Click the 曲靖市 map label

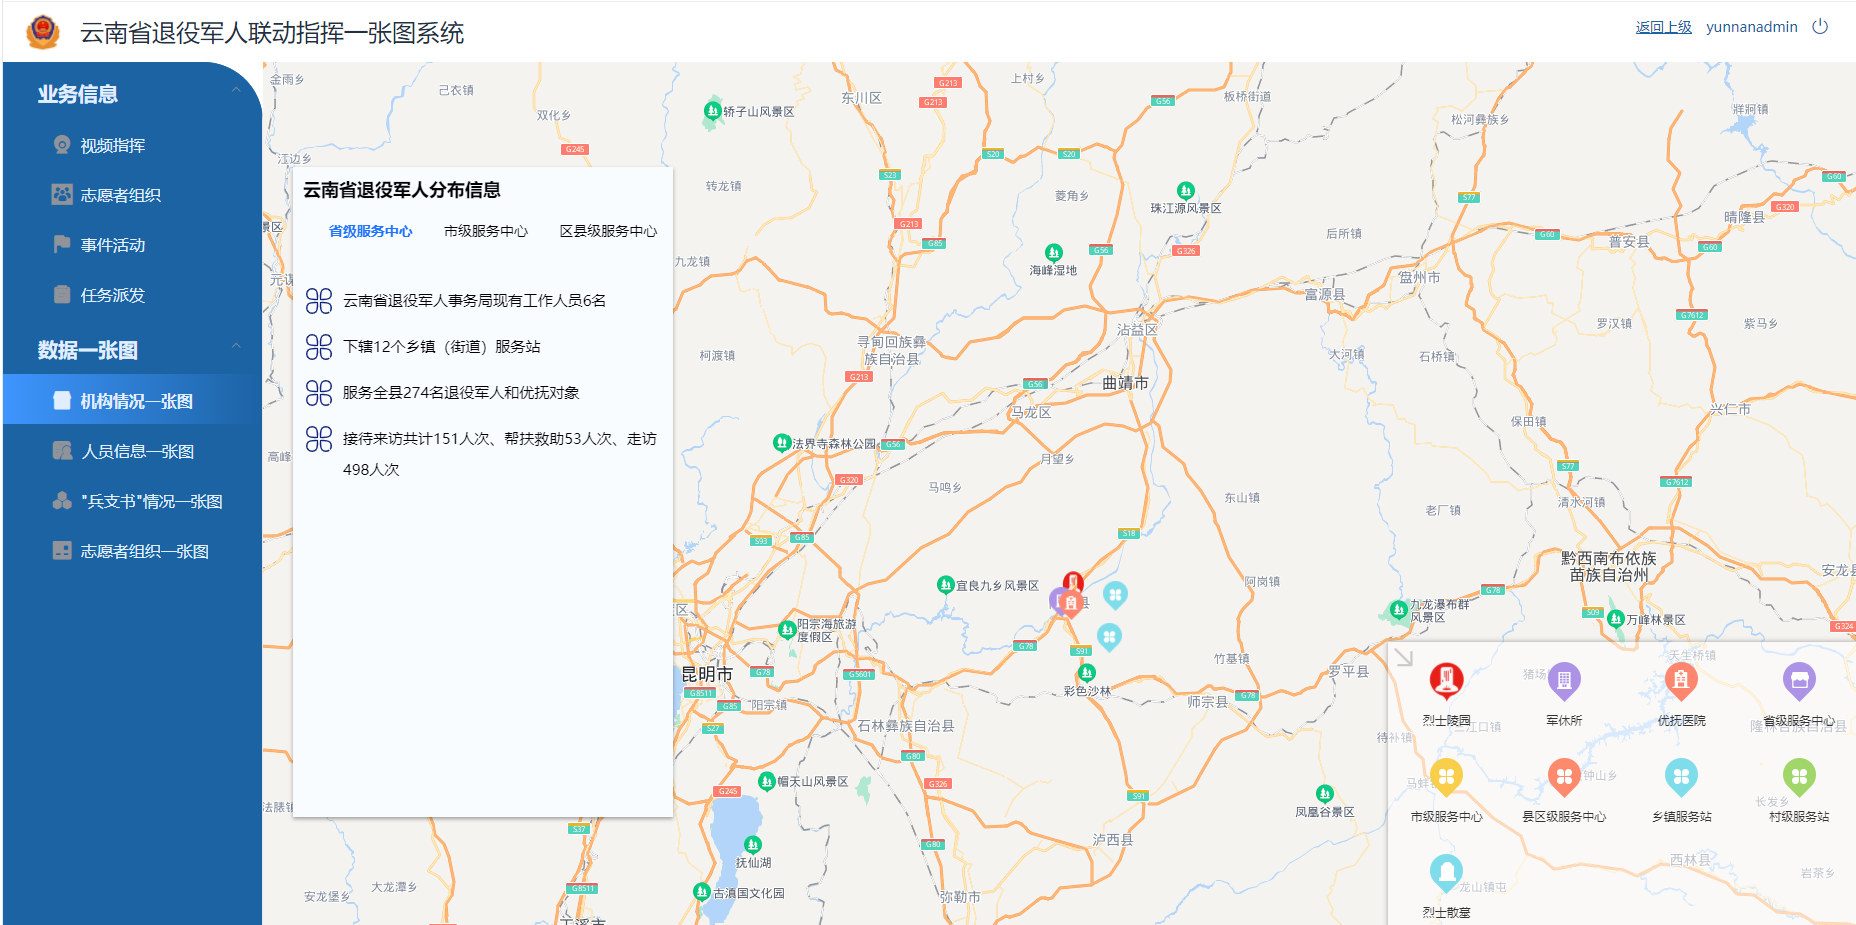pos(1125,383)
